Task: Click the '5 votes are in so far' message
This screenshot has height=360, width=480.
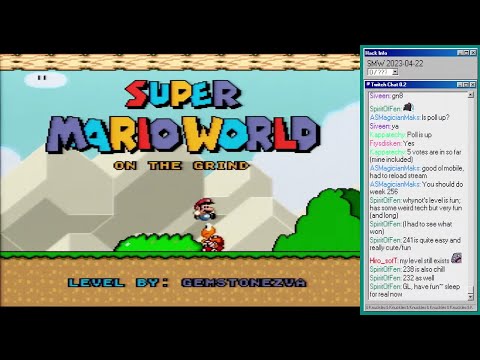Action: click(415, 156)
